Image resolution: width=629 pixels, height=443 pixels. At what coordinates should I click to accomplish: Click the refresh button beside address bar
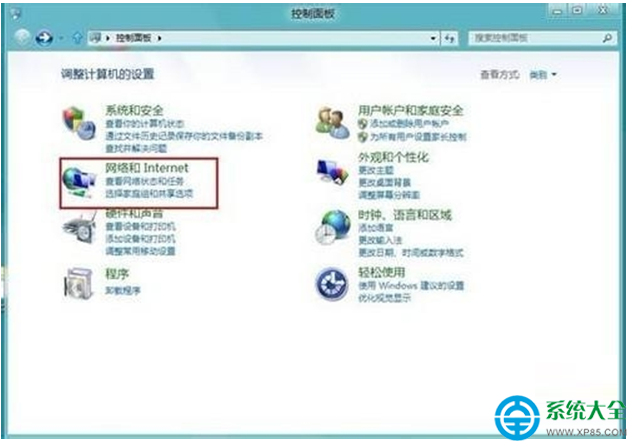coord(450,38)
